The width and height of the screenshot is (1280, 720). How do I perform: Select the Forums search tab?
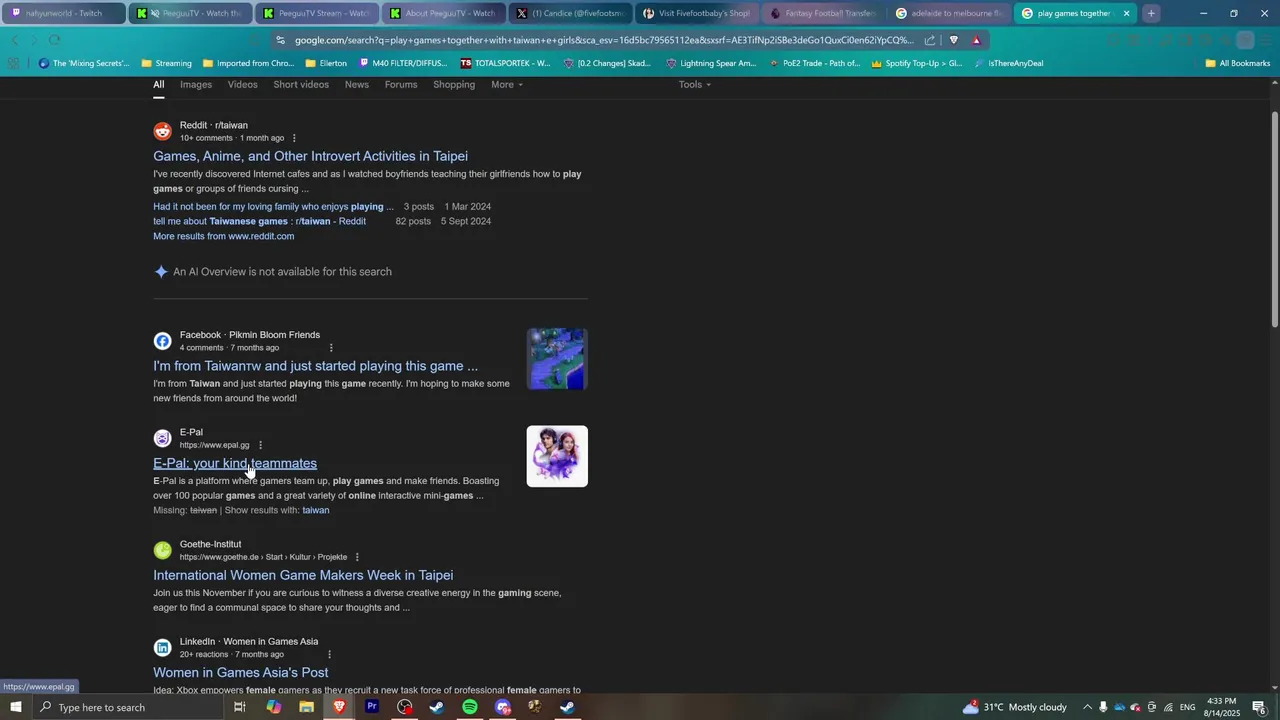click(401, 84)
